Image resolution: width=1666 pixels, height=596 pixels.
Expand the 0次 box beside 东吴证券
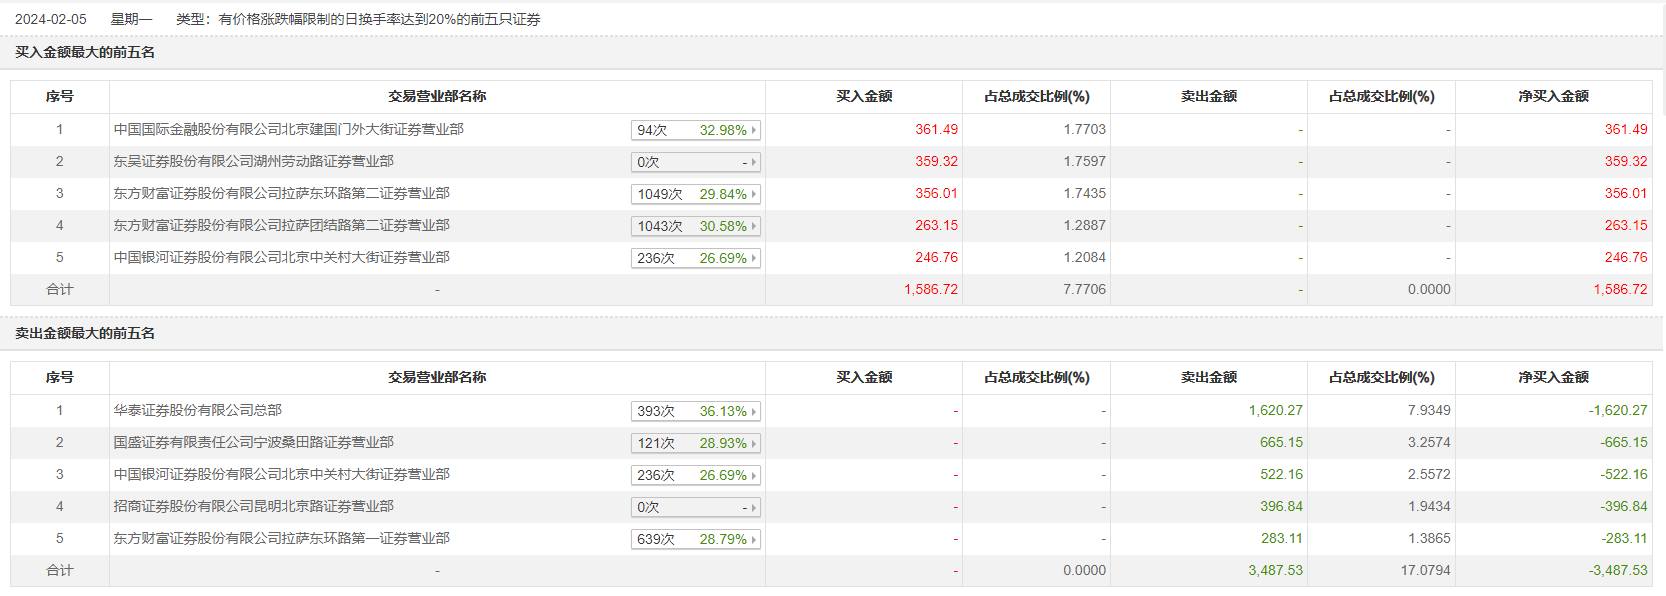[x=696, y=162]
